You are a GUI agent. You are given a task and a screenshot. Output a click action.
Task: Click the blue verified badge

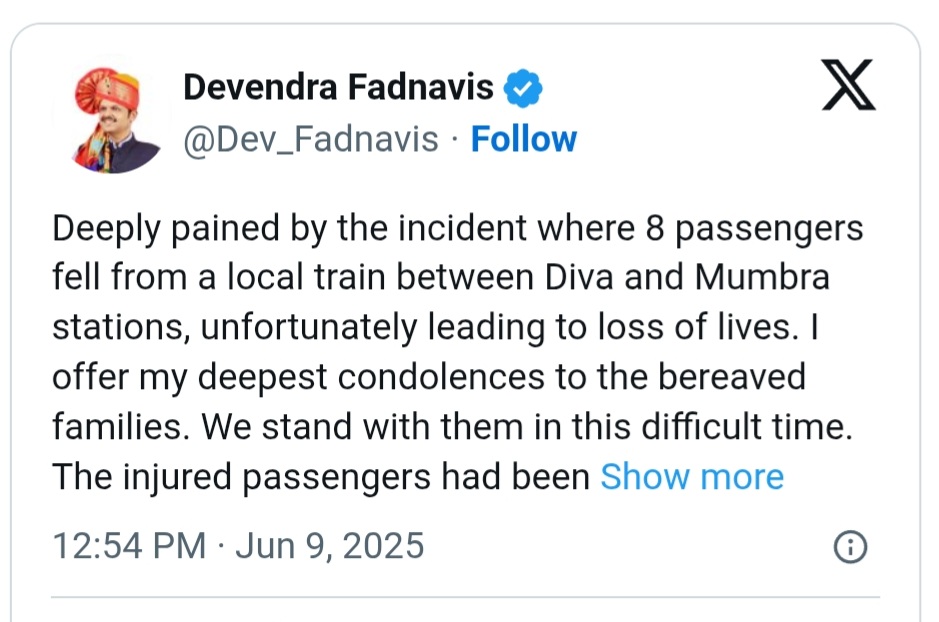522,88
